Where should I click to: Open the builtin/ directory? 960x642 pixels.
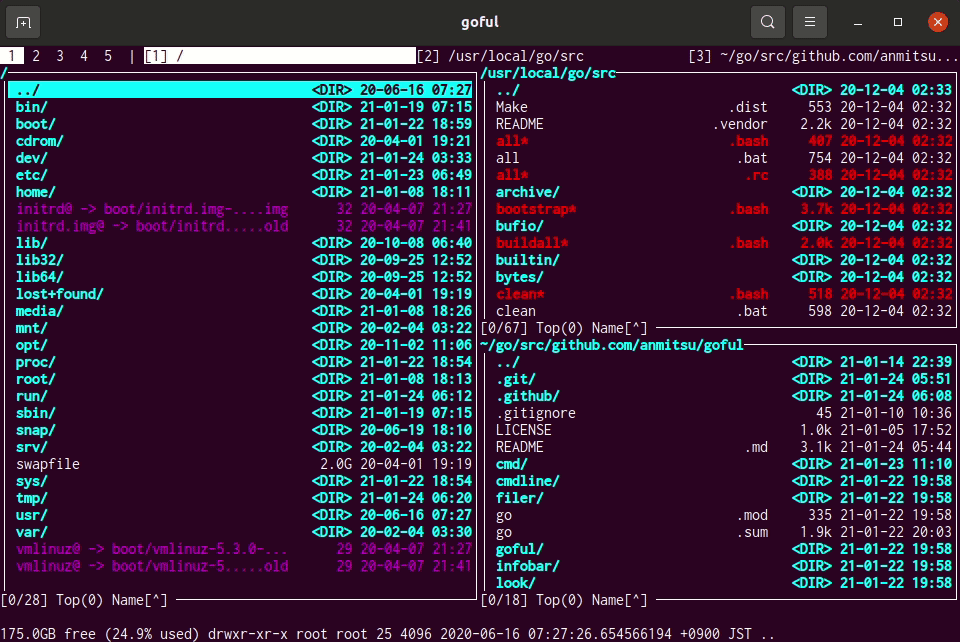[724, 260]
